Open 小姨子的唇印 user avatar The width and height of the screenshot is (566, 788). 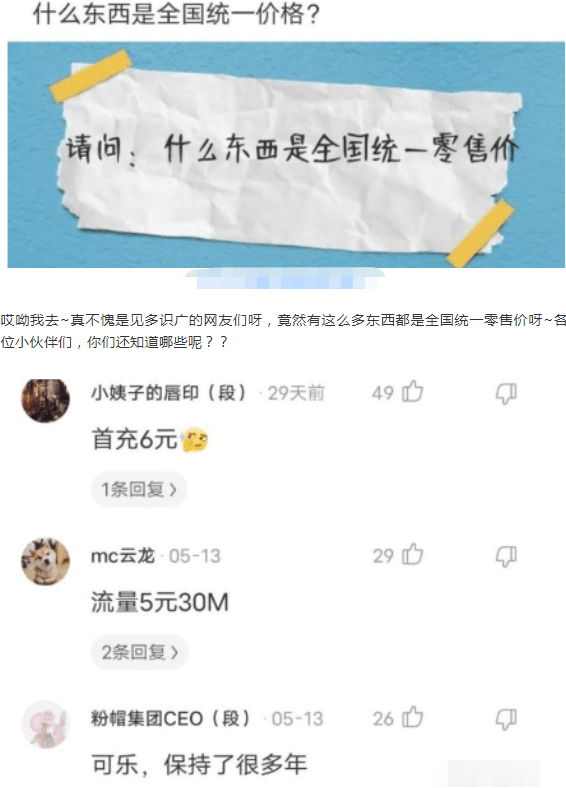click(x=45, y=401)
